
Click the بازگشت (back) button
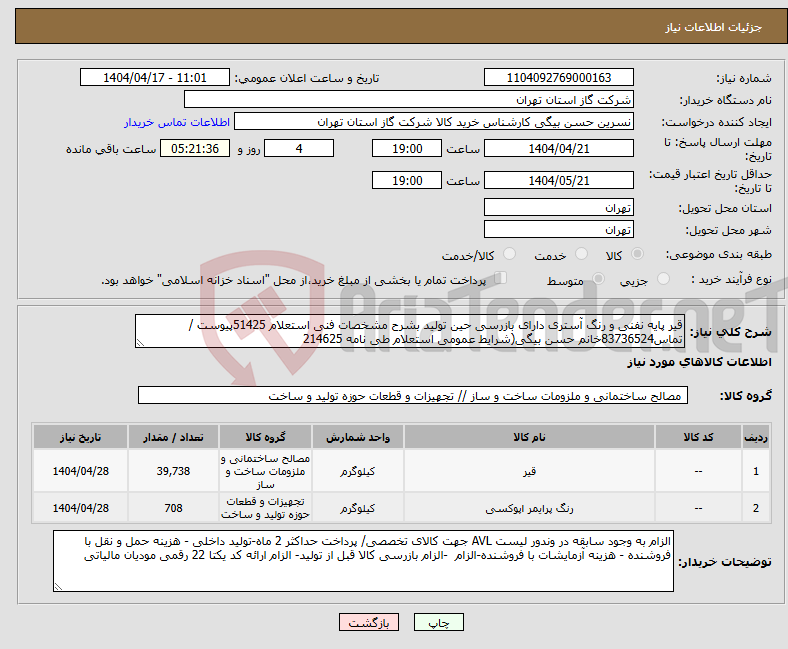point(369,622)
